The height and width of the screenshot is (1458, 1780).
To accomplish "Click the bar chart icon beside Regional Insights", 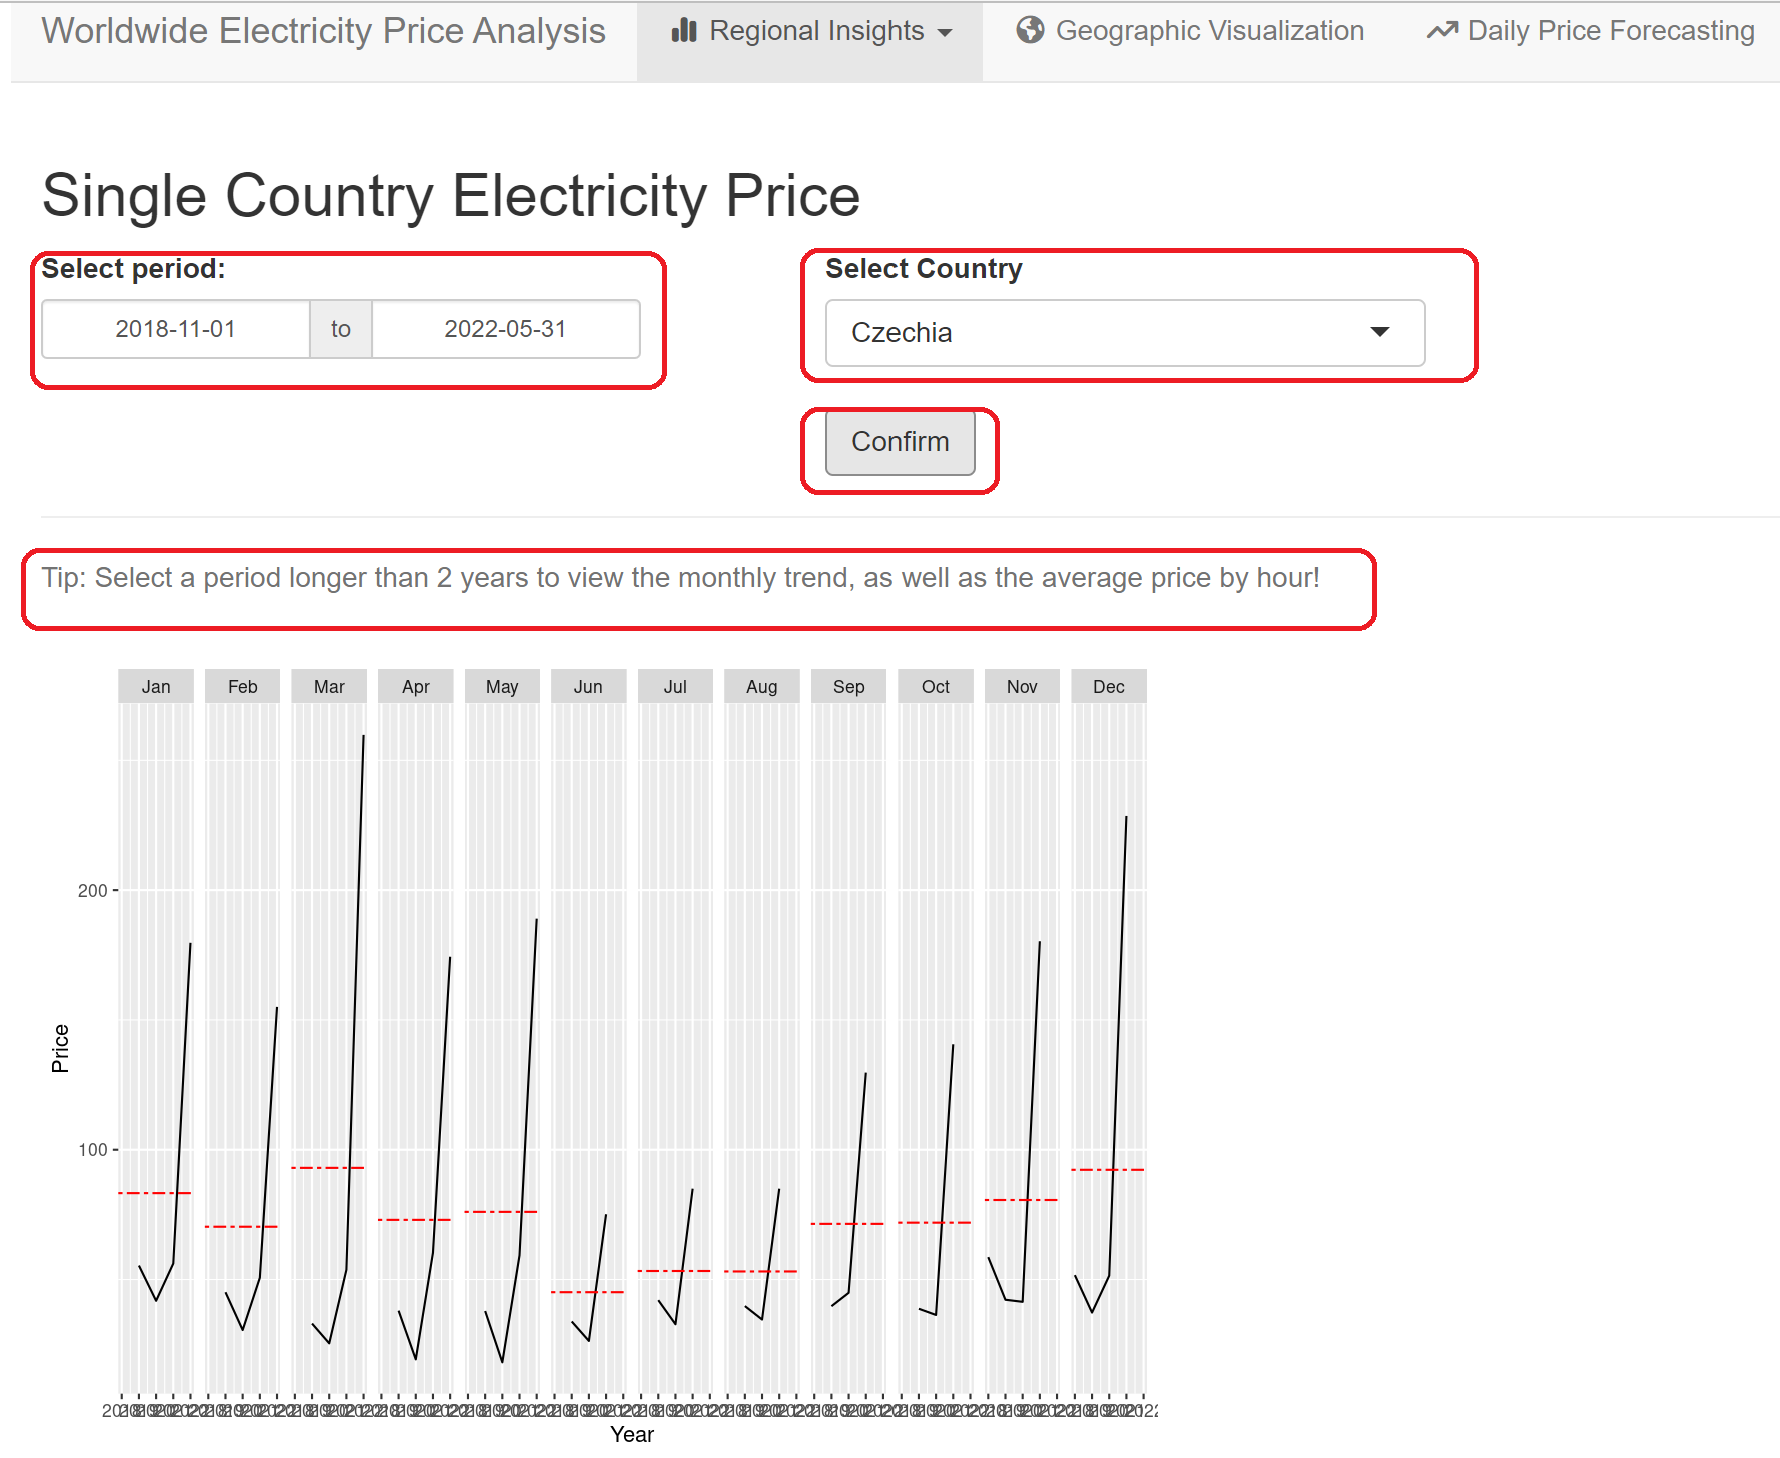I will 684,31.
